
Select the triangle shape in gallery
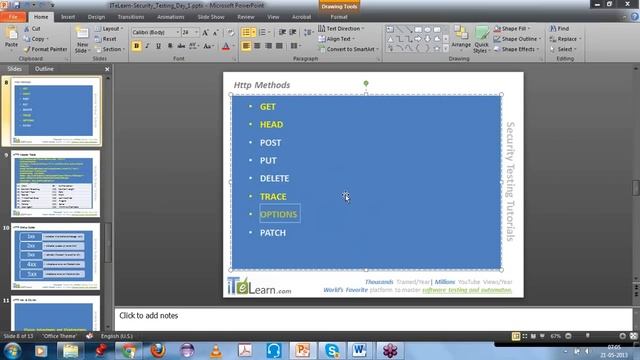[x=390, y=39]
